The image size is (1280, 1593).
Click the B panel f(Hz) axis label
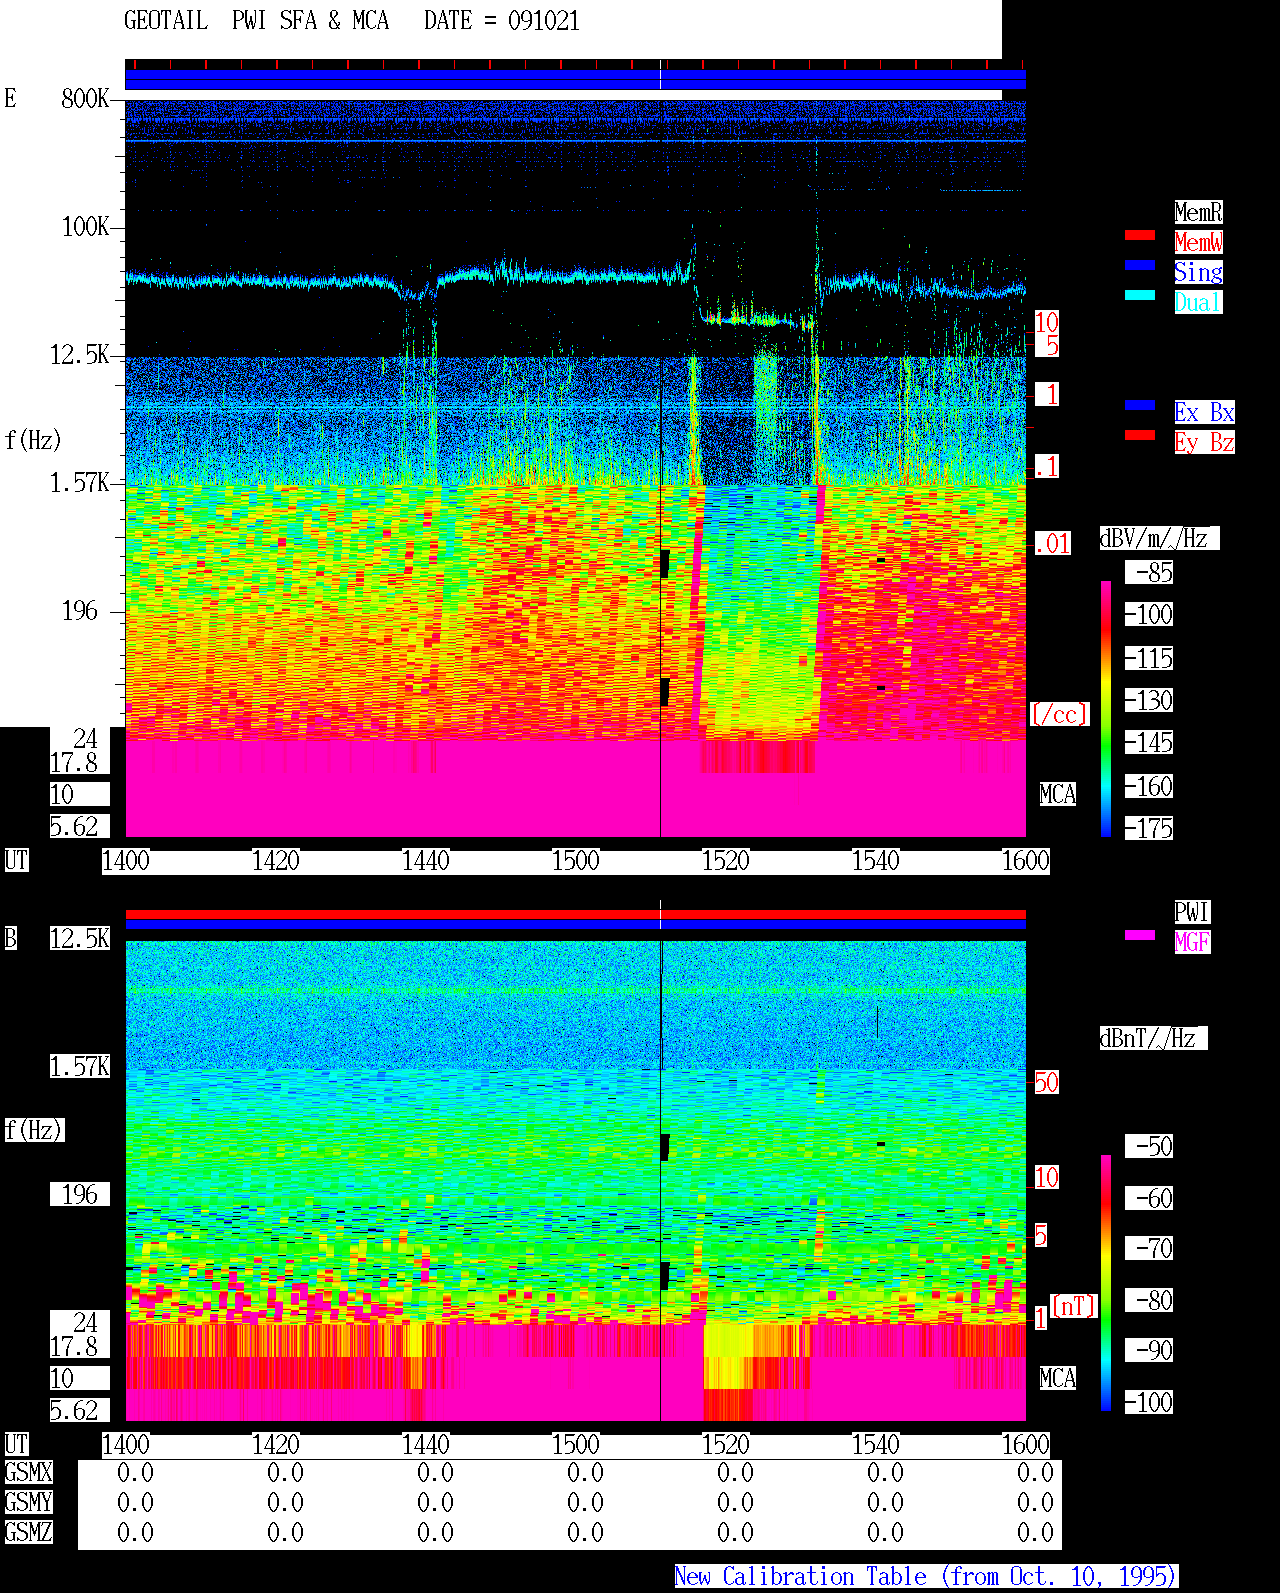point(34,1130)
